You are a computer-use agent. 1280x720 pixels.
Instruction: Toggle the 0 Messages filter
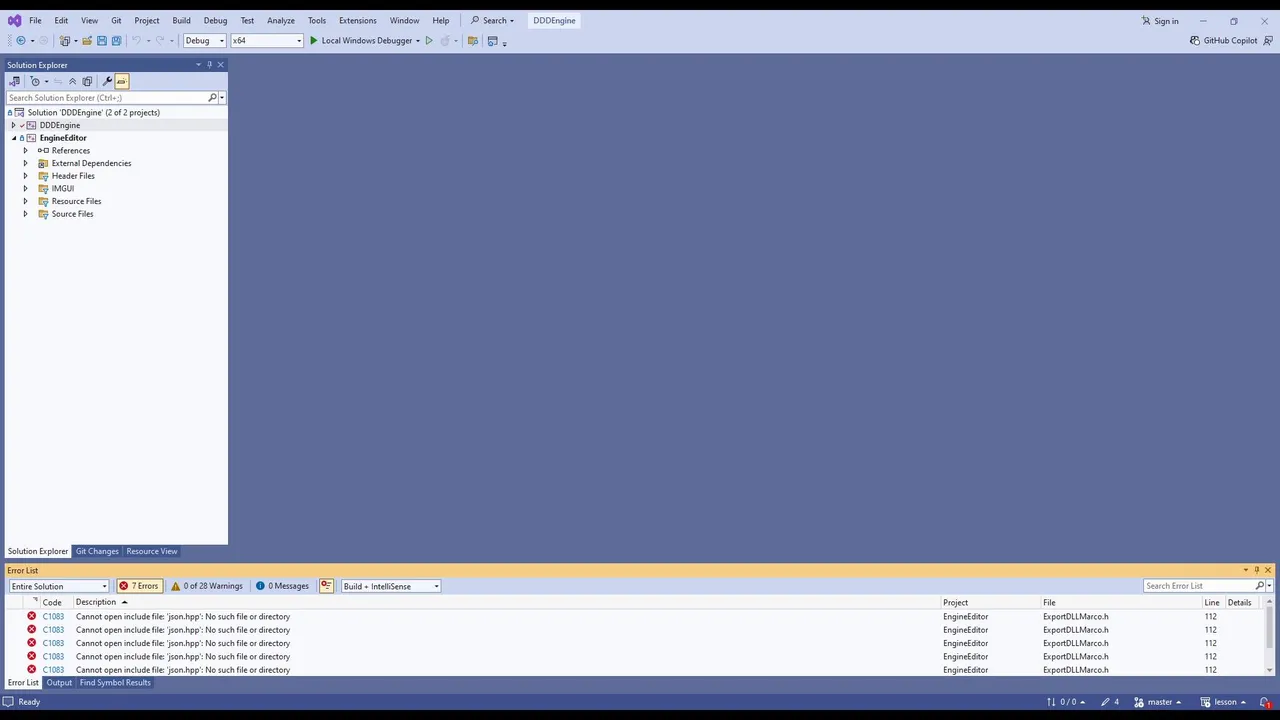point(282,586)
